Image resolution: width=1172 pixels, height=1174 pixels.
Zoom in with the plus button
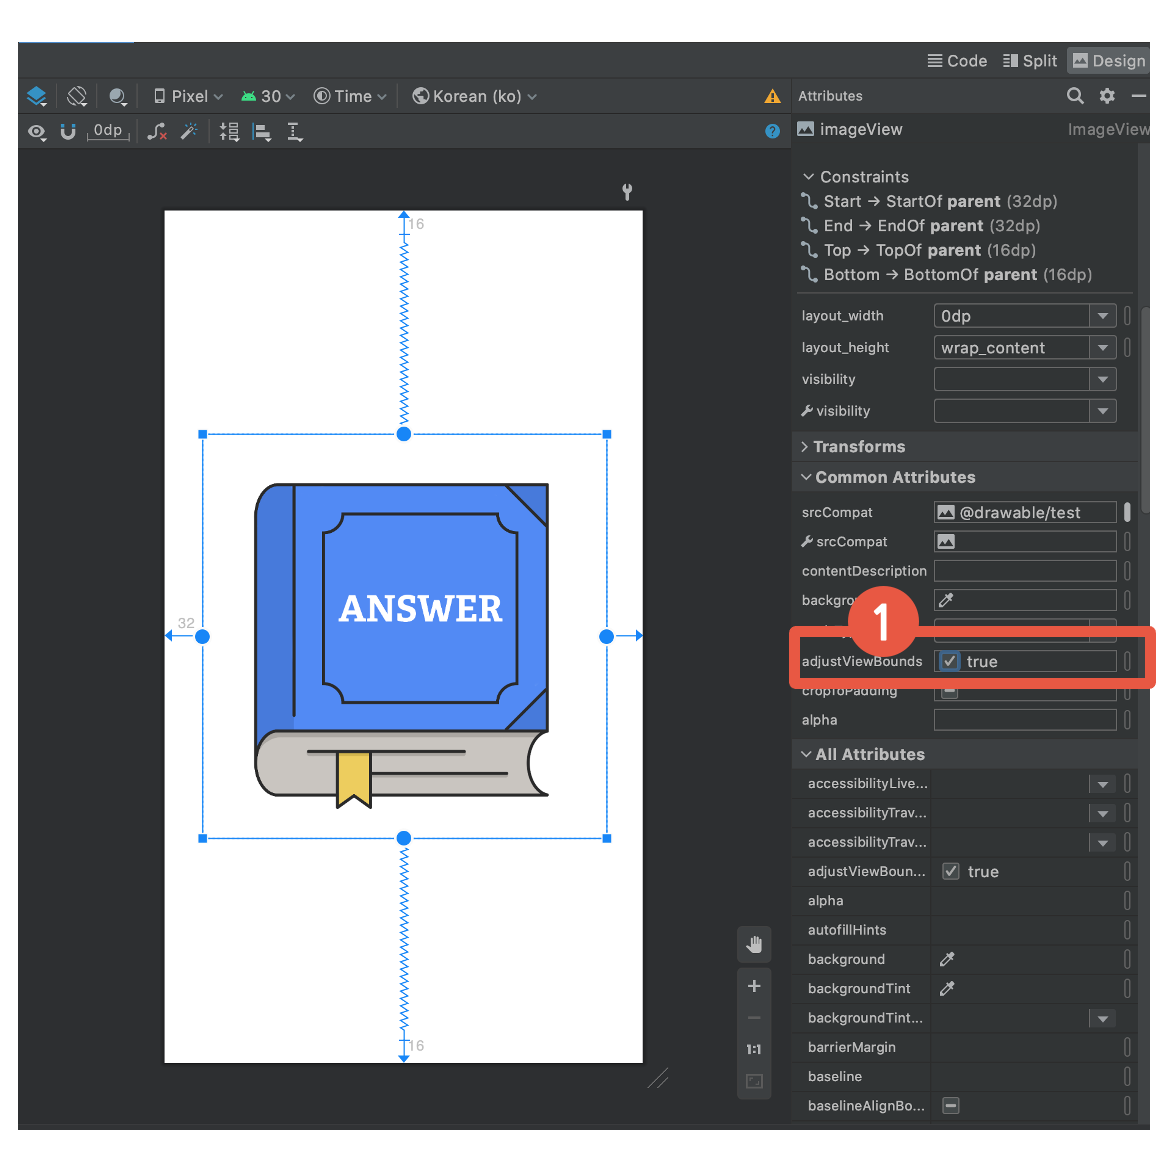click(x=754, y=986)
